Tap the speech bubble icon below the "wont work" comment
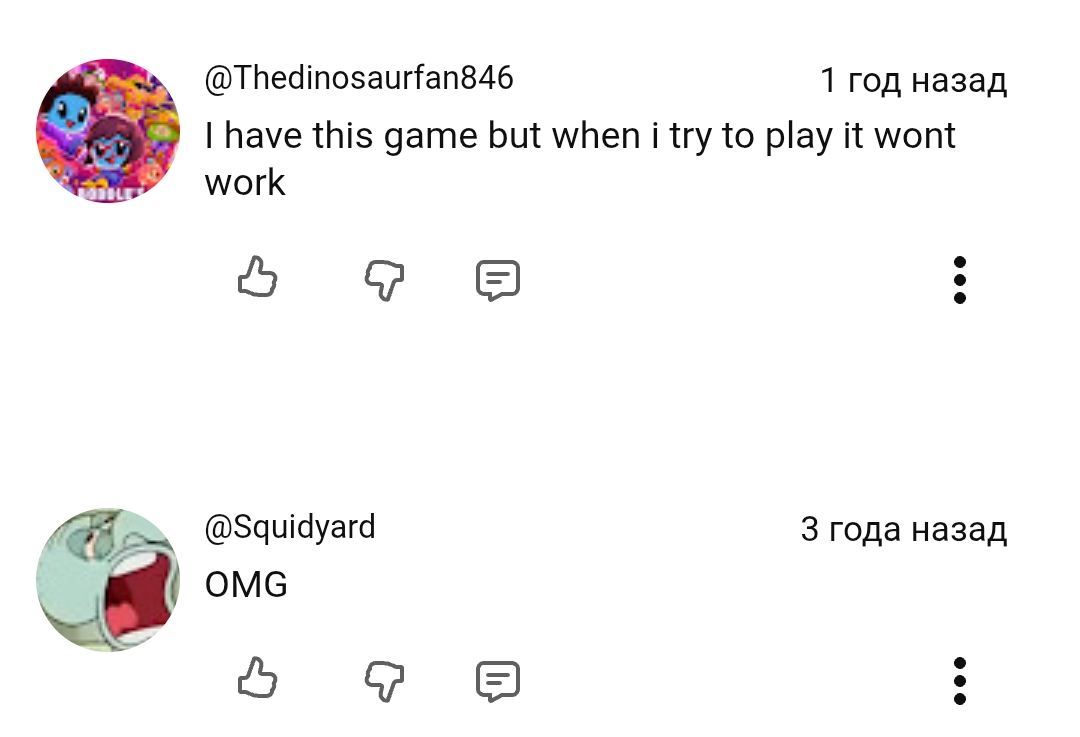This screenshot has width=1080, height=737. pos(497,280)
